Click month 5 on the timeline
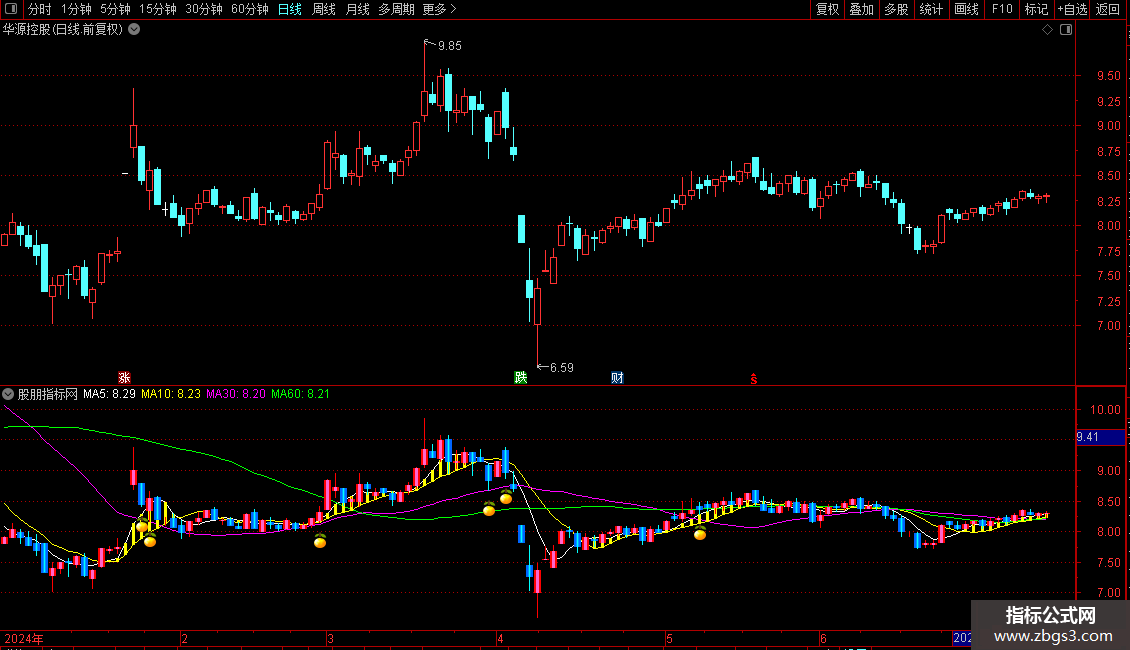 point(669,638)
